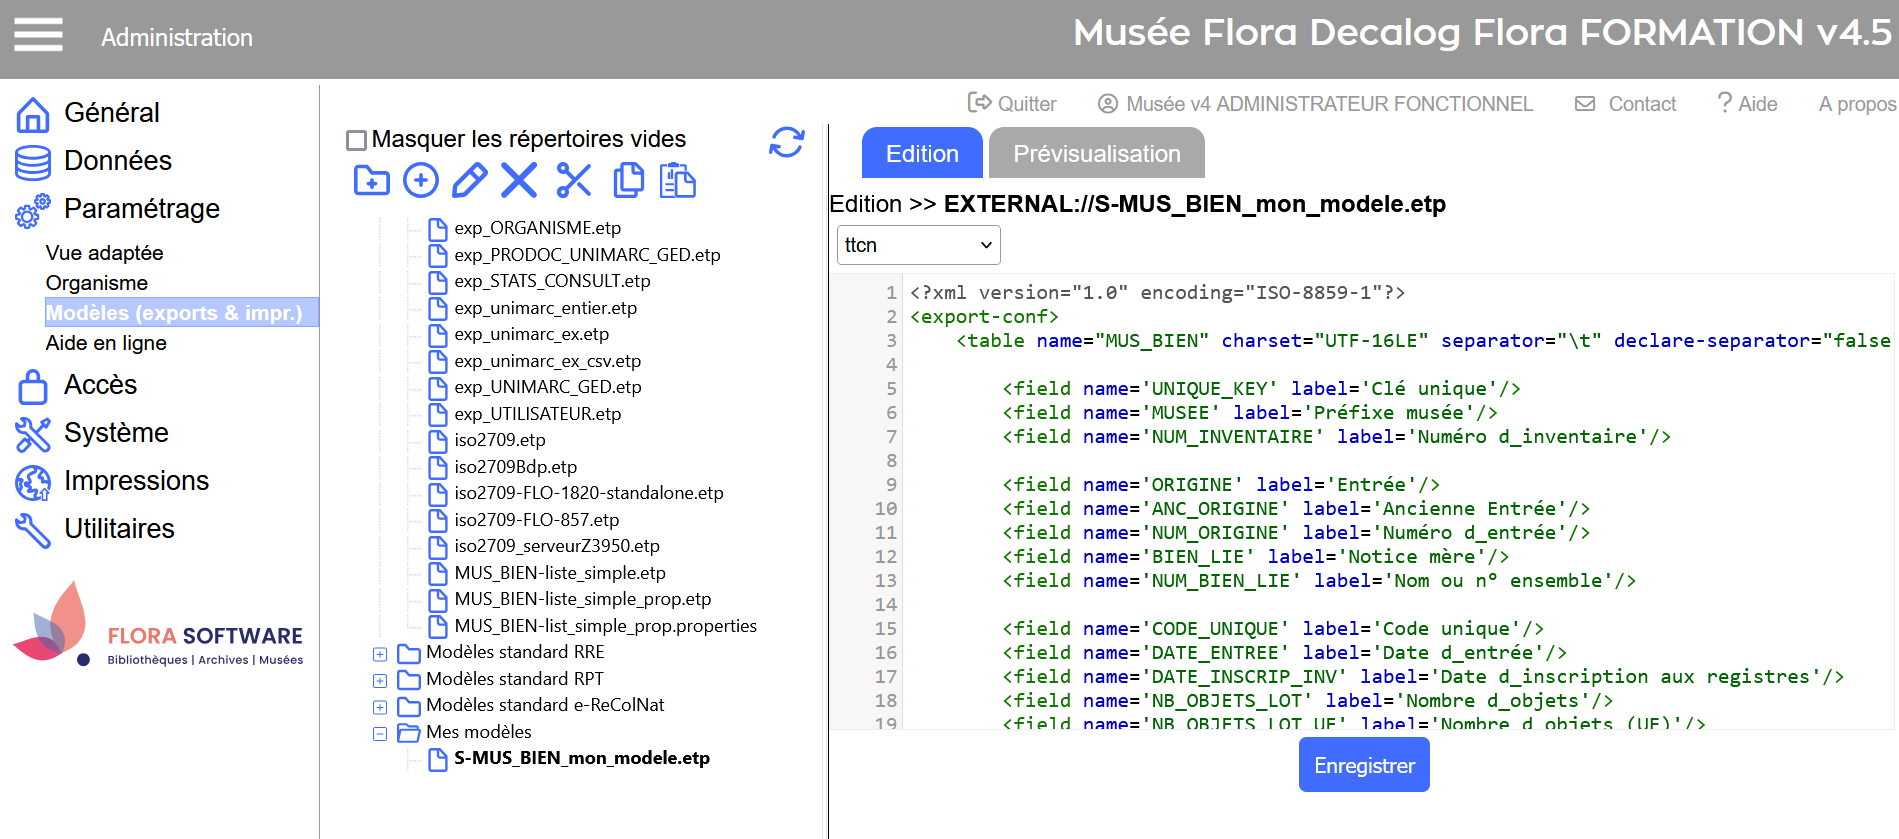Click folder icon of Mes modèles
The height and width of the screenshot is (839, 1899).
(408, 733)
